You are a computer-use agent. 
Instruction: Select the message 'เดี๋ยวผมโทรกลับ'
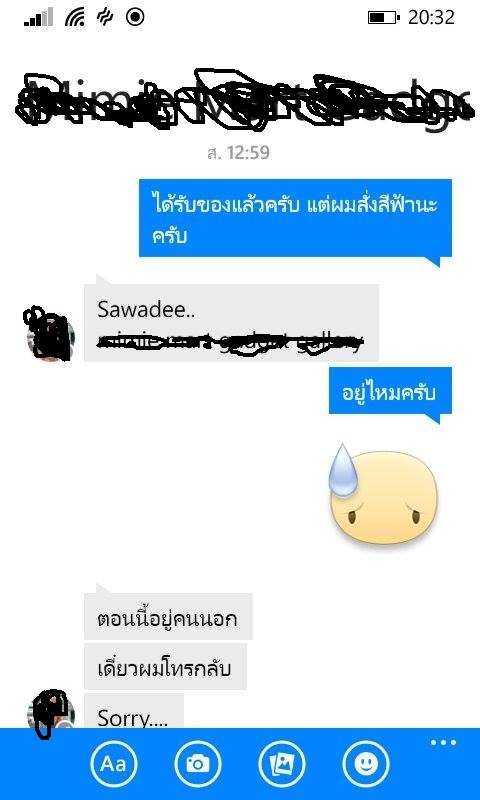pos(165,666)
